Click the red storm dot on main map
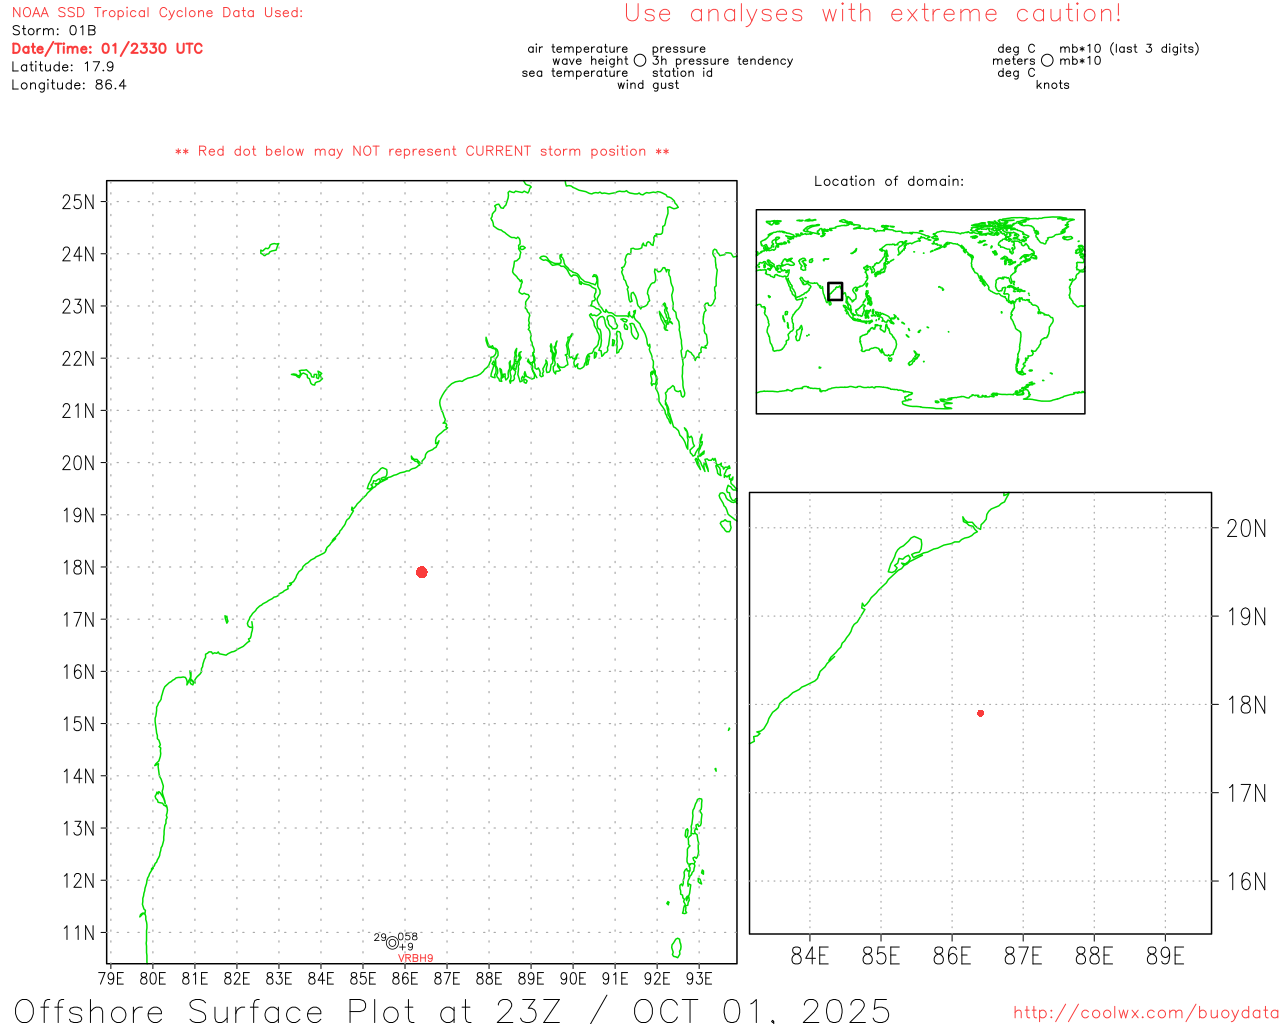This screenshot has width=1280, height=1024. (421, 572)
